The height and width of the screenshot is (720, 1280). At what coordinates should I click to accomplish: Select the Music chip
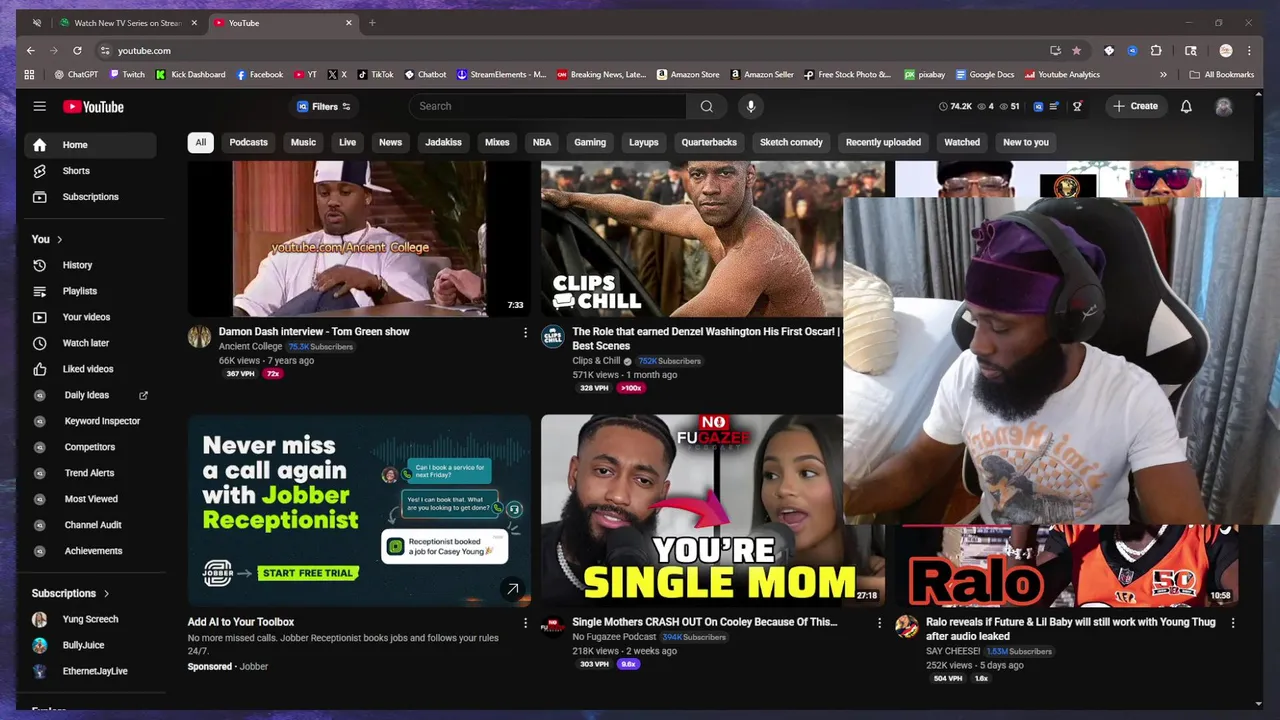[x=303, y=142]
